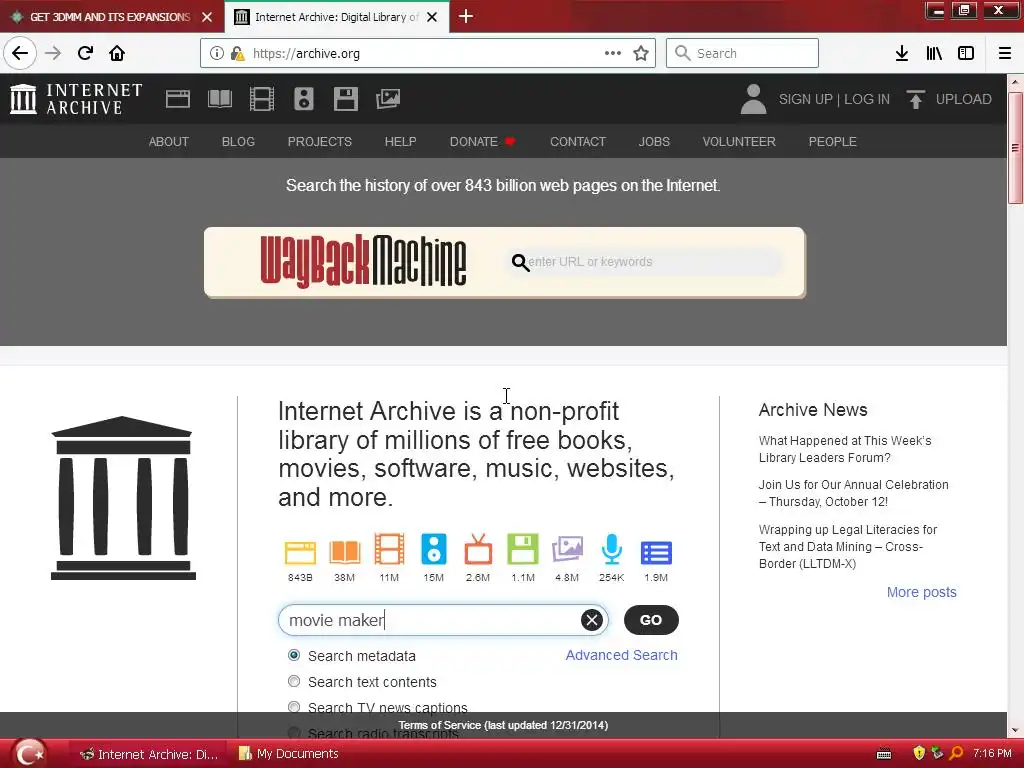Open the 15M audio collection icon
This screenshot has height=768, width=1024.
point(434,549)
